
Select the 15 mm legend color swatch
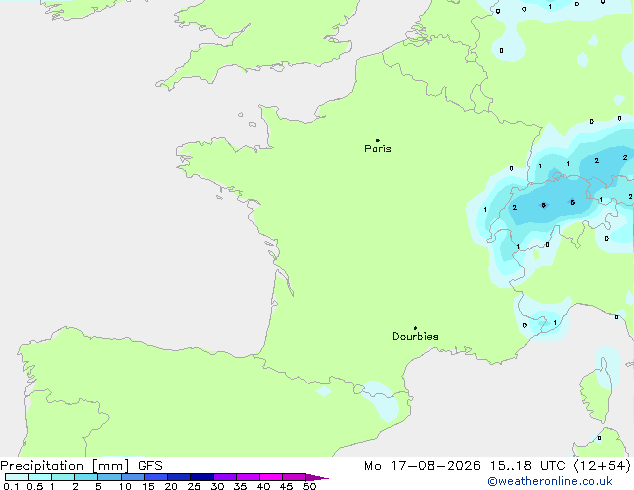pyautogui.click(x=155, y=477)
